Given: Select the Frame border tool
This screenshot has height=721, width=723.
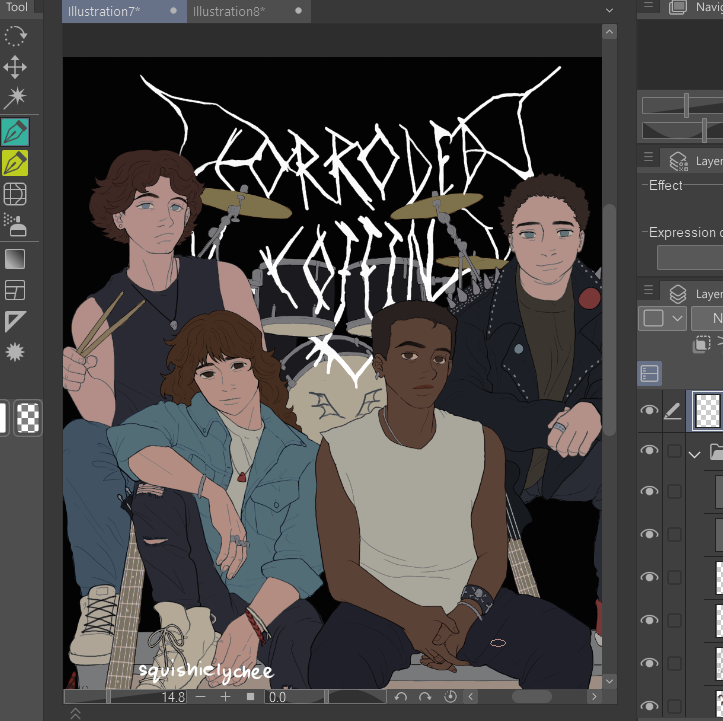Looking at the screenshot, I should coord(15,290).
